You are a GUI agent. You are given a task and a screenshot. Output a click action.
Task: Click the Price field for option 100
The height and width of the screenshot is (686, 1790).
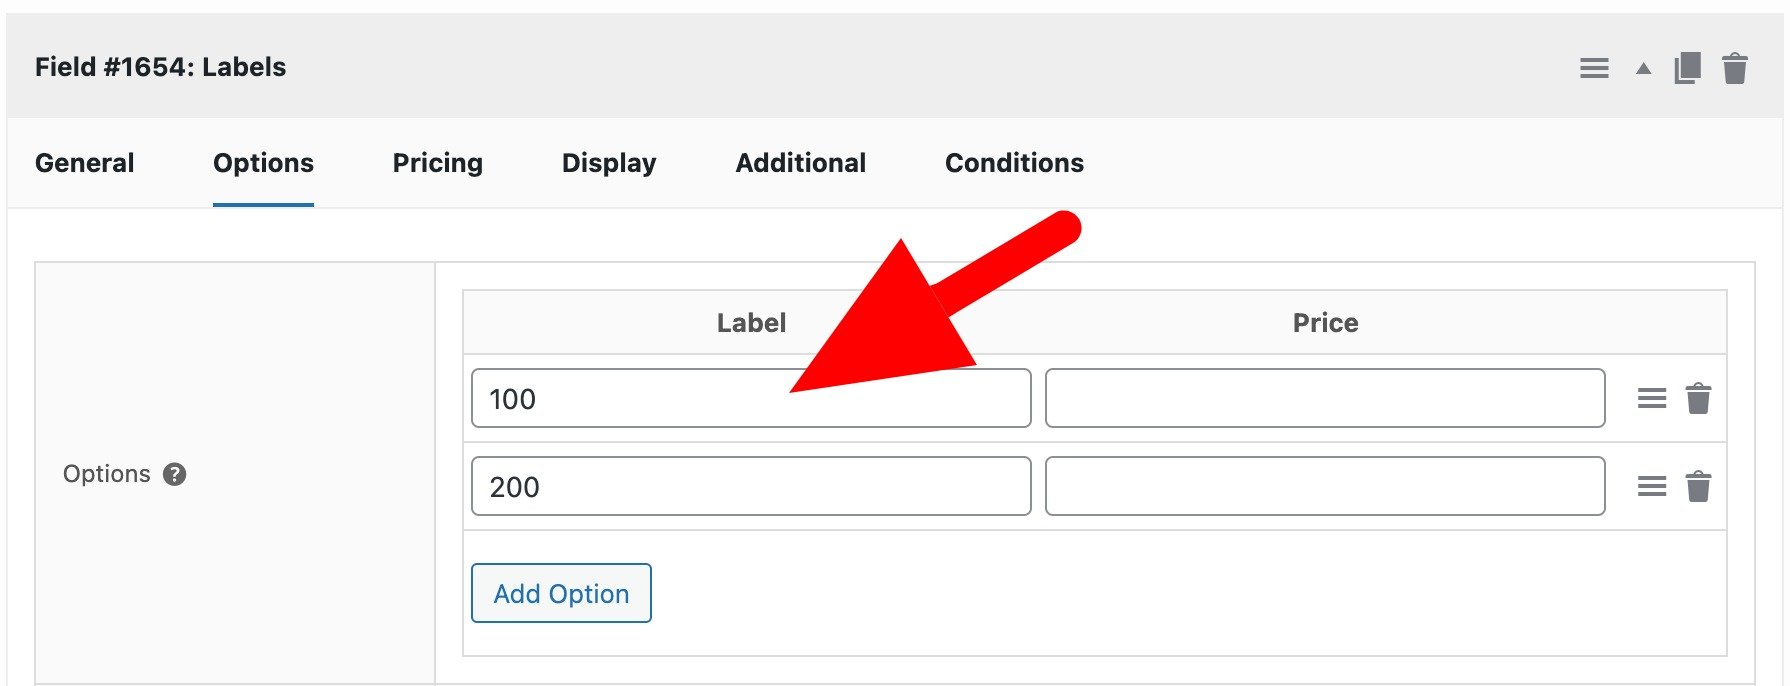click(1324, 397)
